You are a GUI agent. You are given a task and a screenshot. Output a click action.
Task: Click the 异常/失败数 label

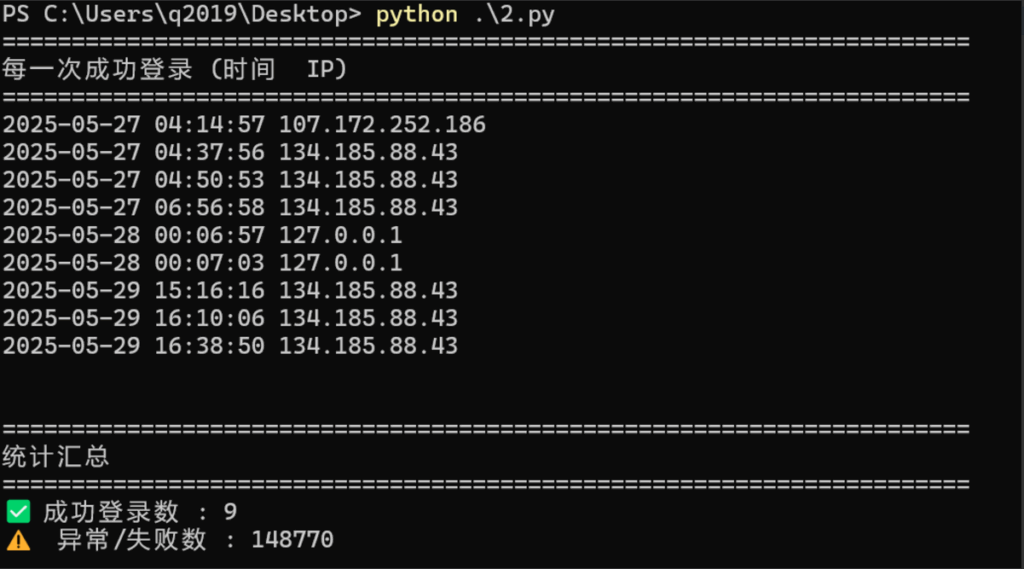tap(130, 540)
